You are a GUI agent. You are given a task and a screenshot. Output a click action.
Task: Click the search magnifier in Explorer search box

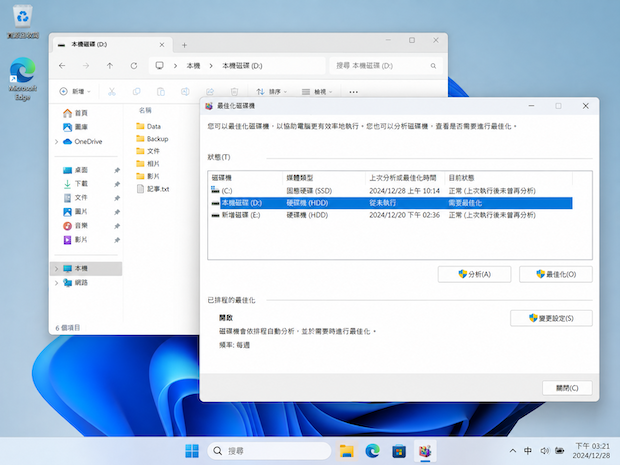pos(433,66)
